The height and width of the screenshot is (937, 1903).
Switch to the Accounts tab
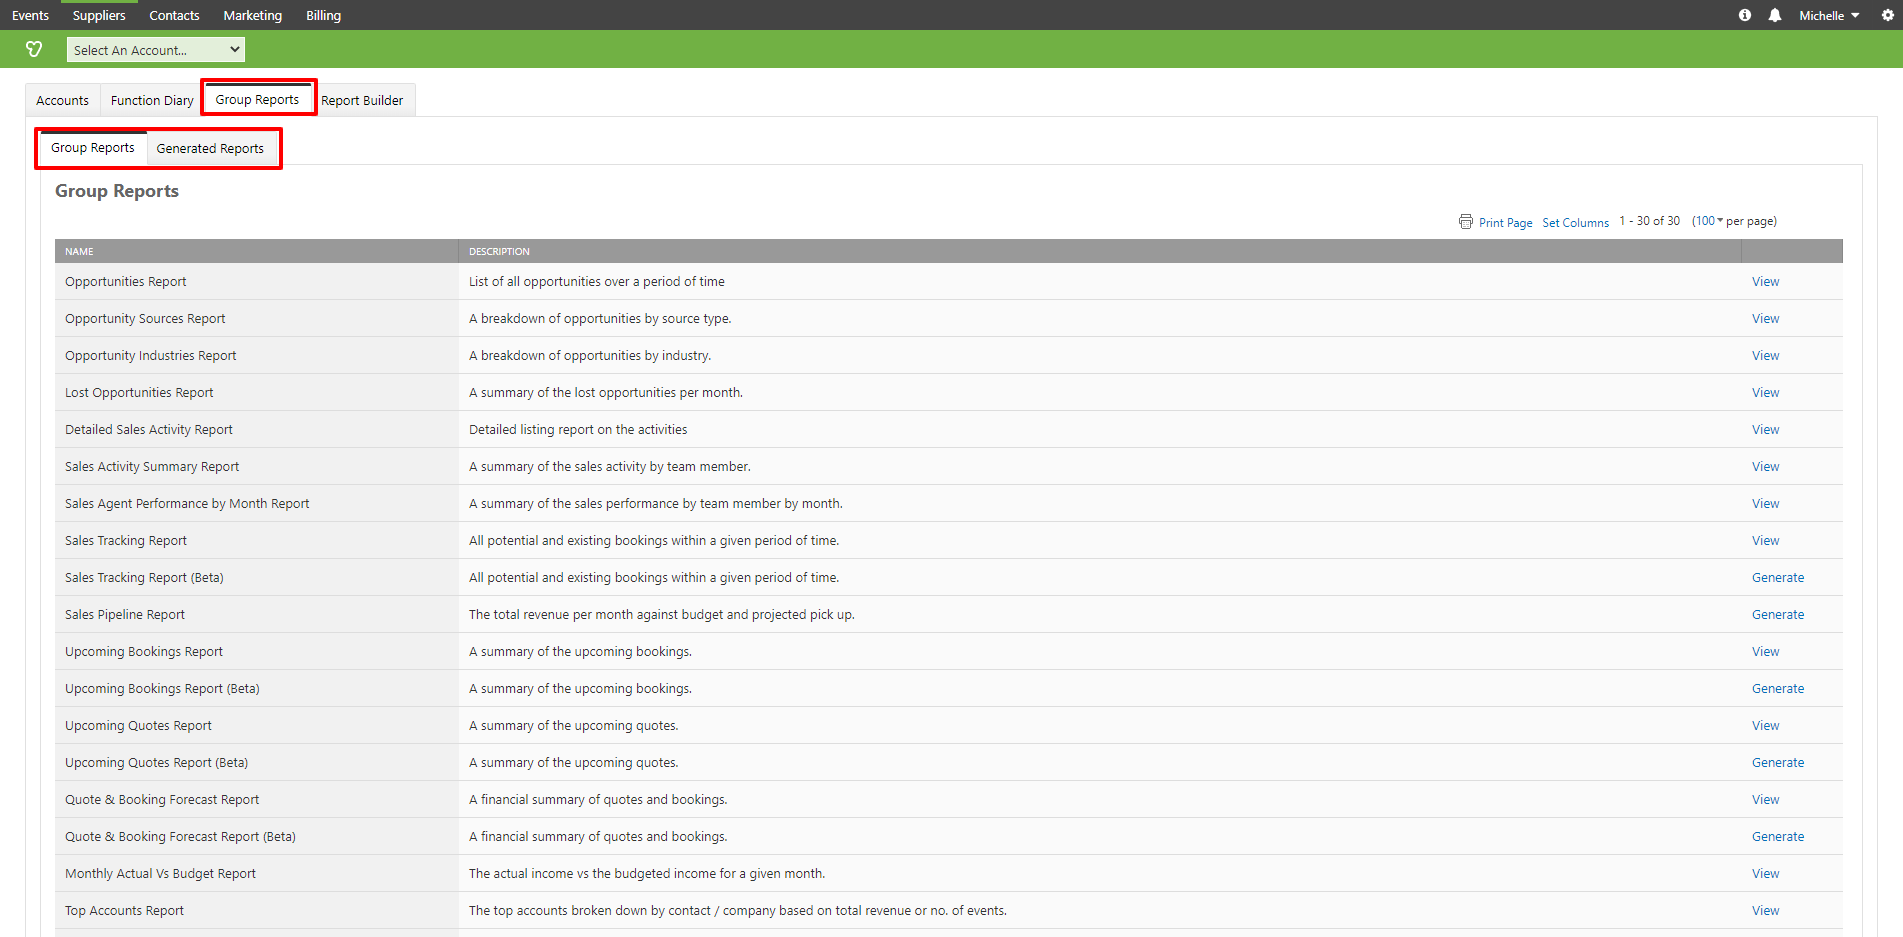[62, 100]
